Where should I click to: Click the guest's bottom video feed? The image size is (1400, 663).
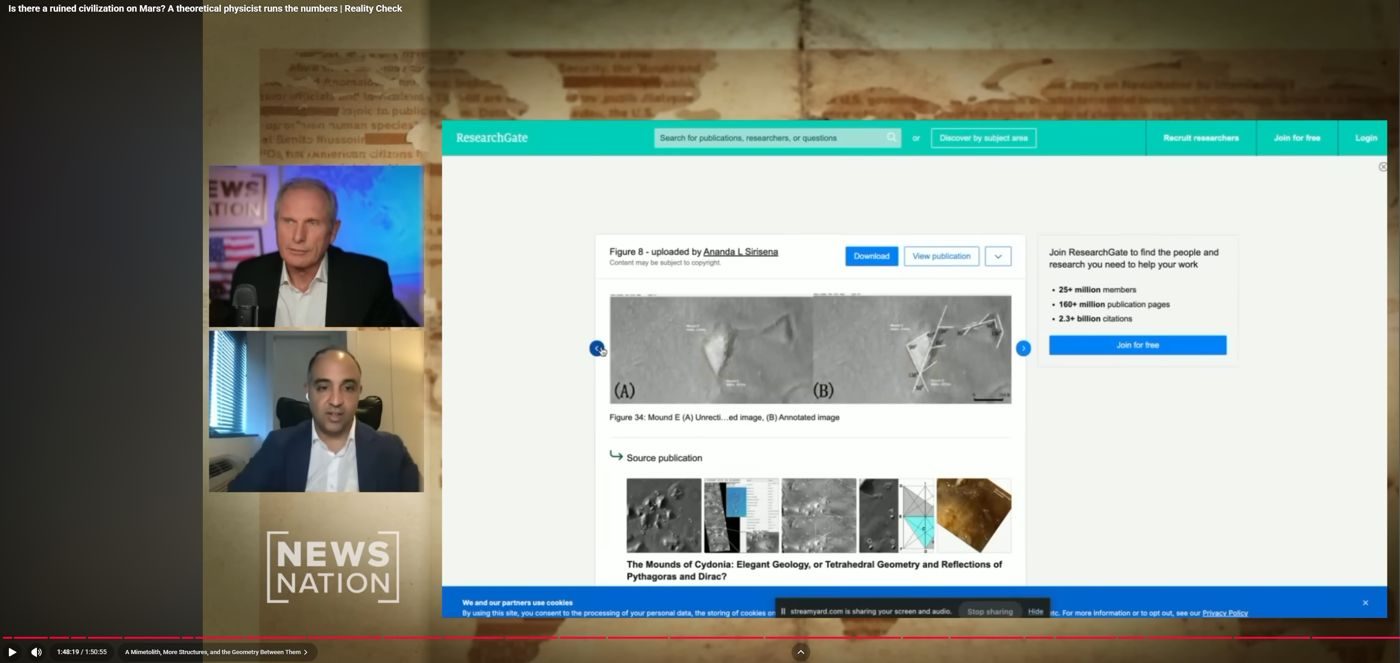coord(316,411)
